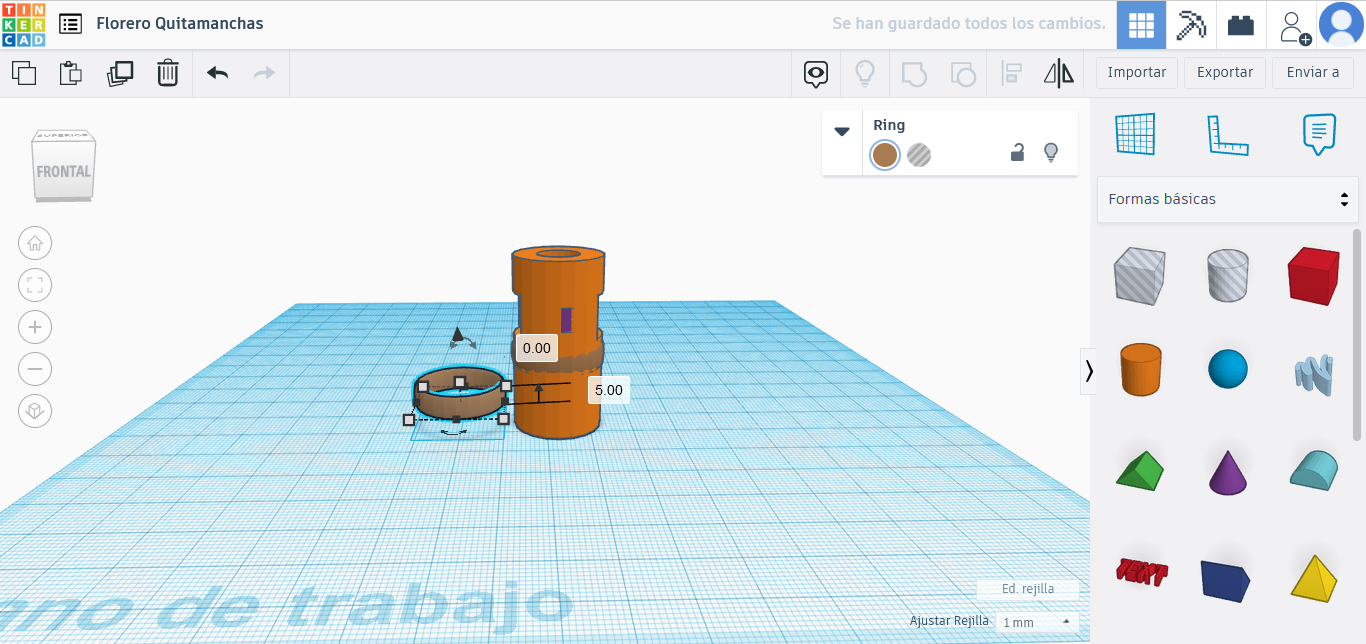
Task: Open the Blocks pickaxe mode
Action: point(1191,25)
